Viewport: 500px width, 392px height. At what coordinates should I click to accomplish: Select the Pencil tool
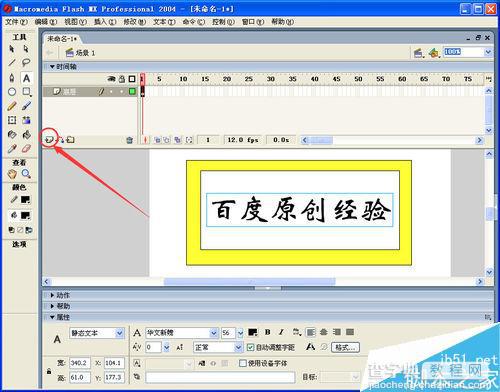tap(12, 106)
